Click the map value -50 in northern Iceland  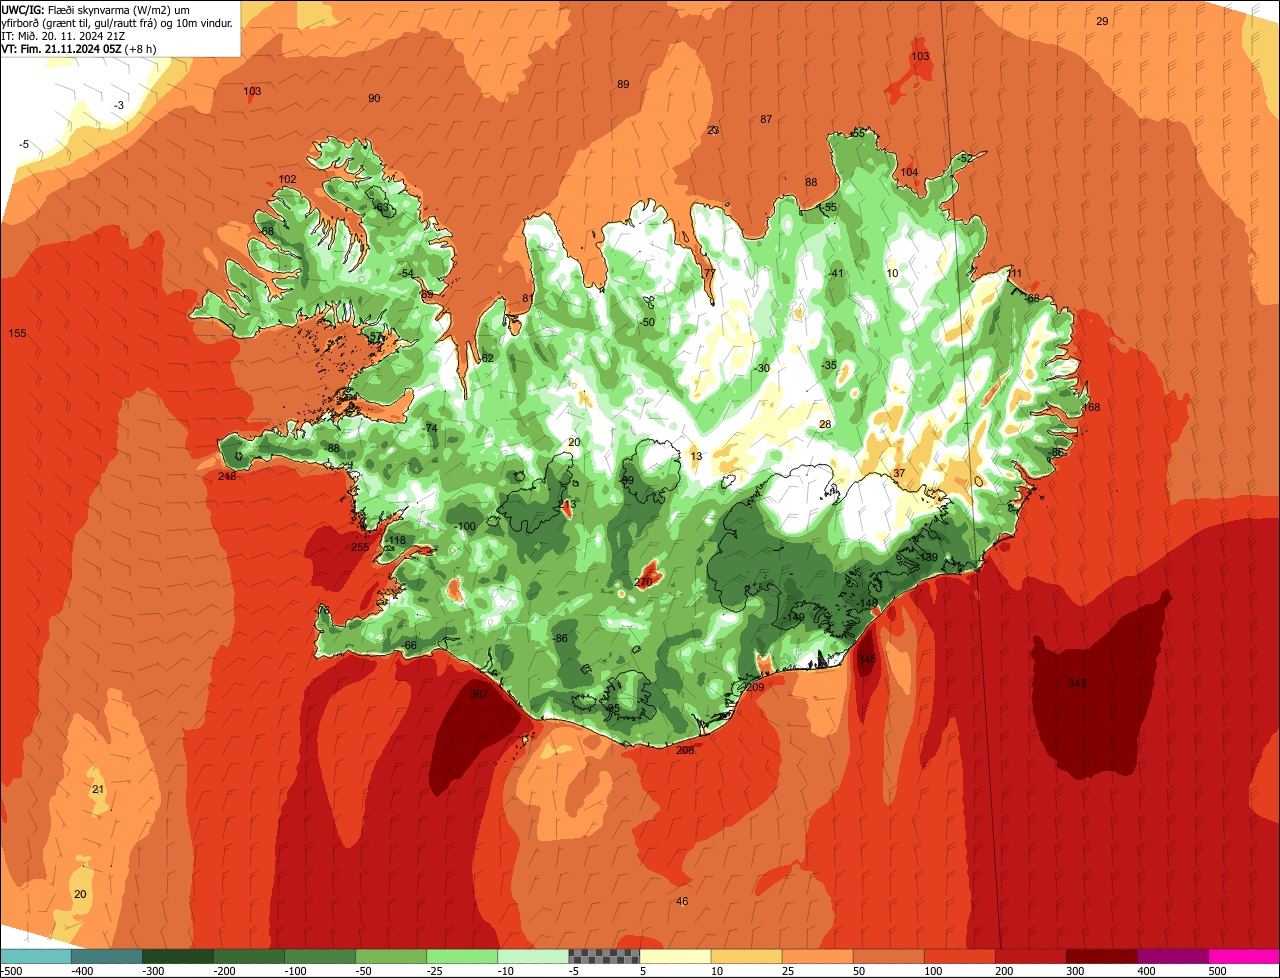coord(647,322)
